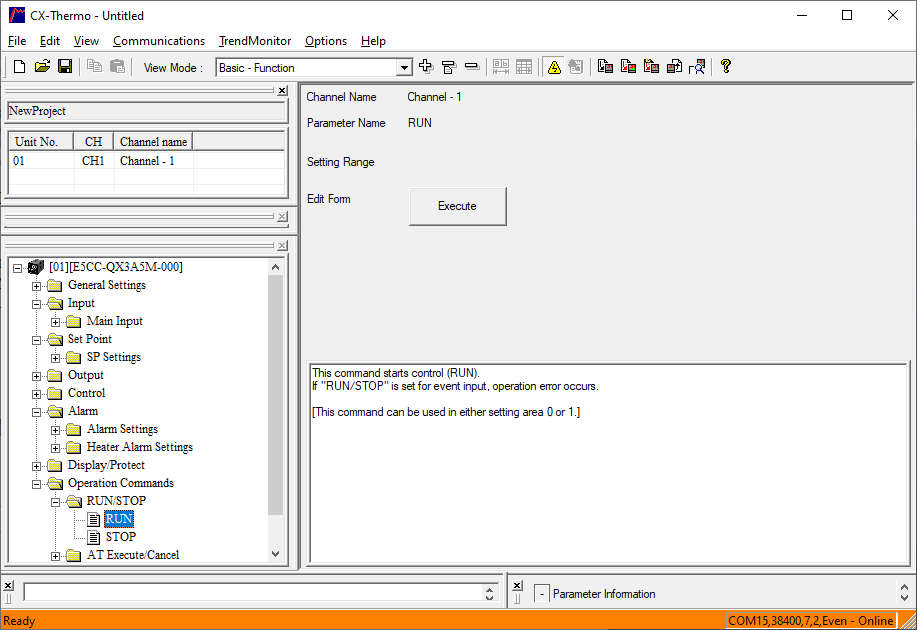Select the AT Execute/Cancel folder
Viewport: 917px width, 630px height.
pyautogui.click(x=133, y=555)
